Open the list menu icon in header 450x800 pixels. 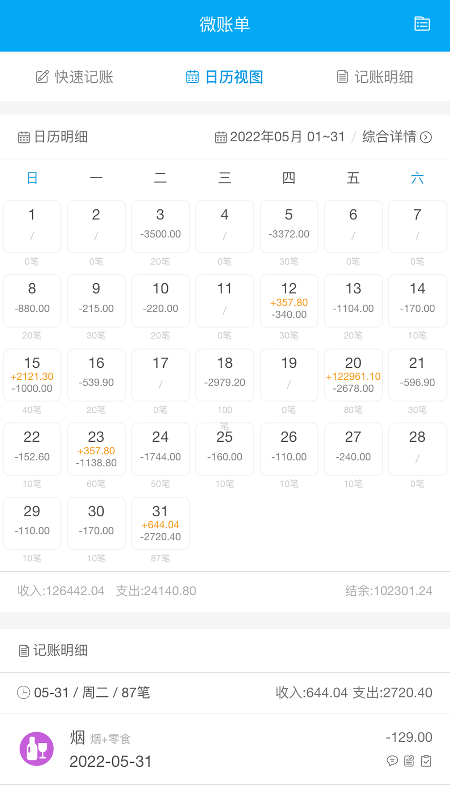click(422, 24)
